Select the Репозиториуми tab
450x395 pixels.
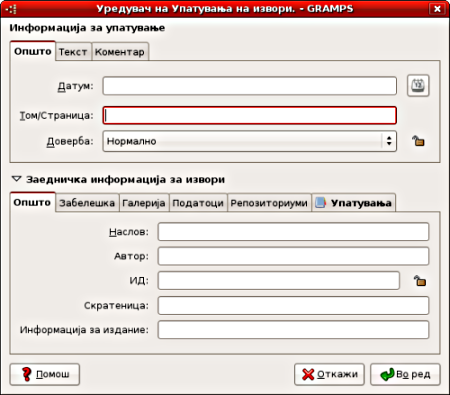(269, 203)
